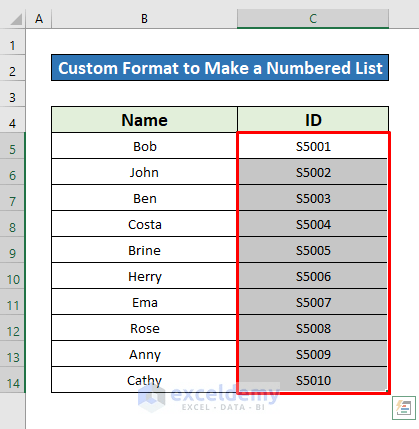This screenshot has height=429, width=419.
Task: Select the cell containing Herry
Action: pos(144,276)
